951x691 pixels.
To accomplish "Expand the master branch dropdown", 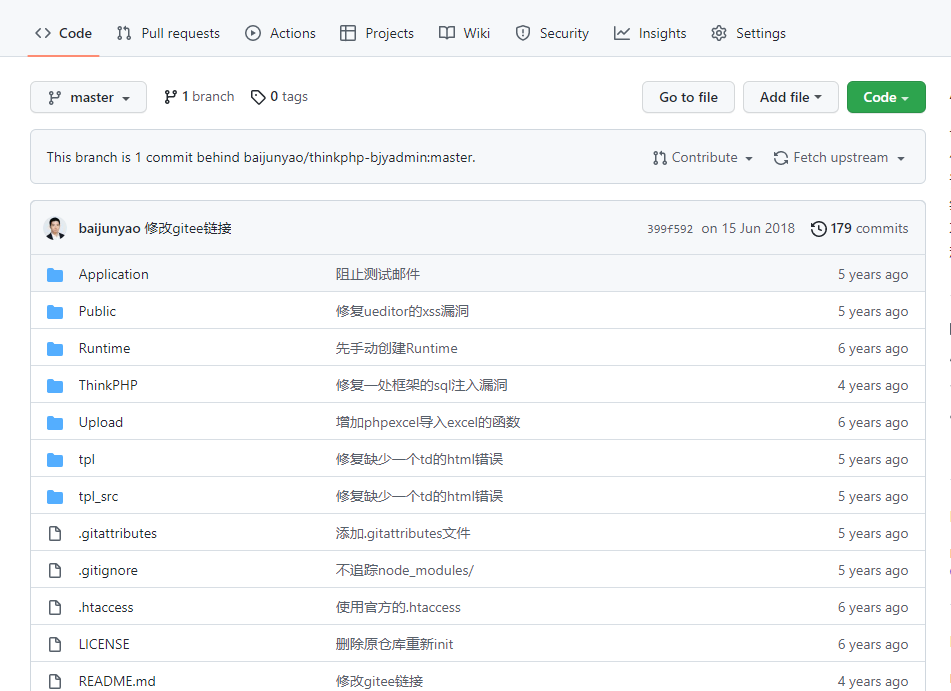I will pyautogui.click(x=89, y=97).
